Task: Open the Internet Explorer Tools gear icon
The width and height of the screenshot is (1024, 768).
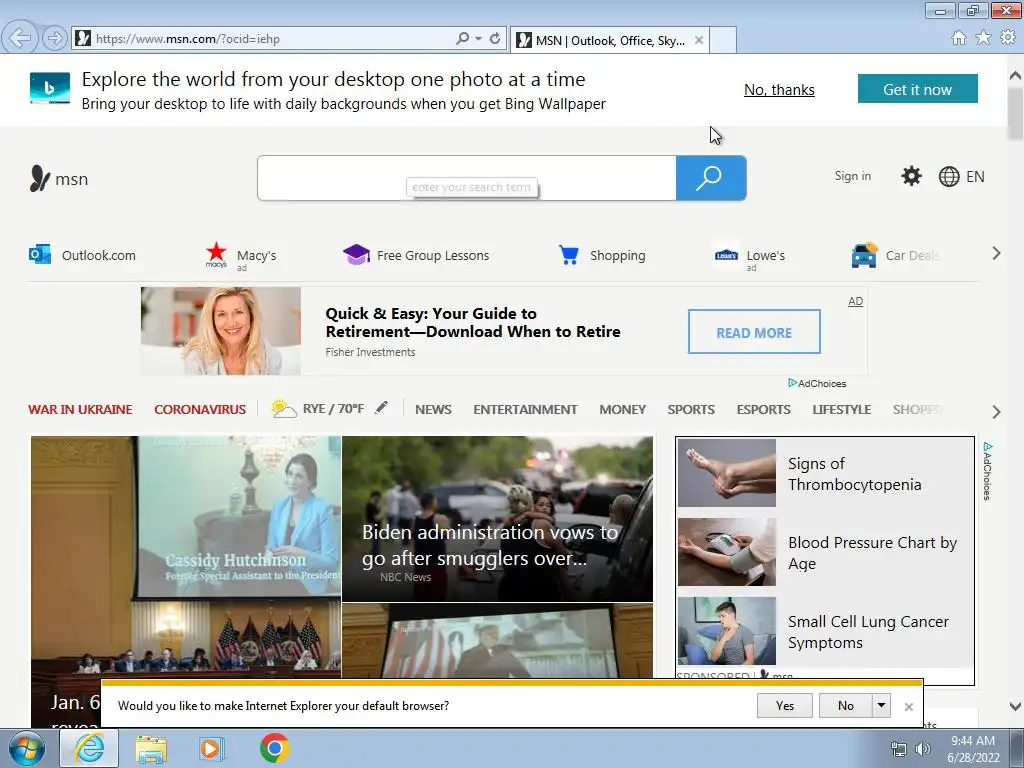Action: 1008,38
